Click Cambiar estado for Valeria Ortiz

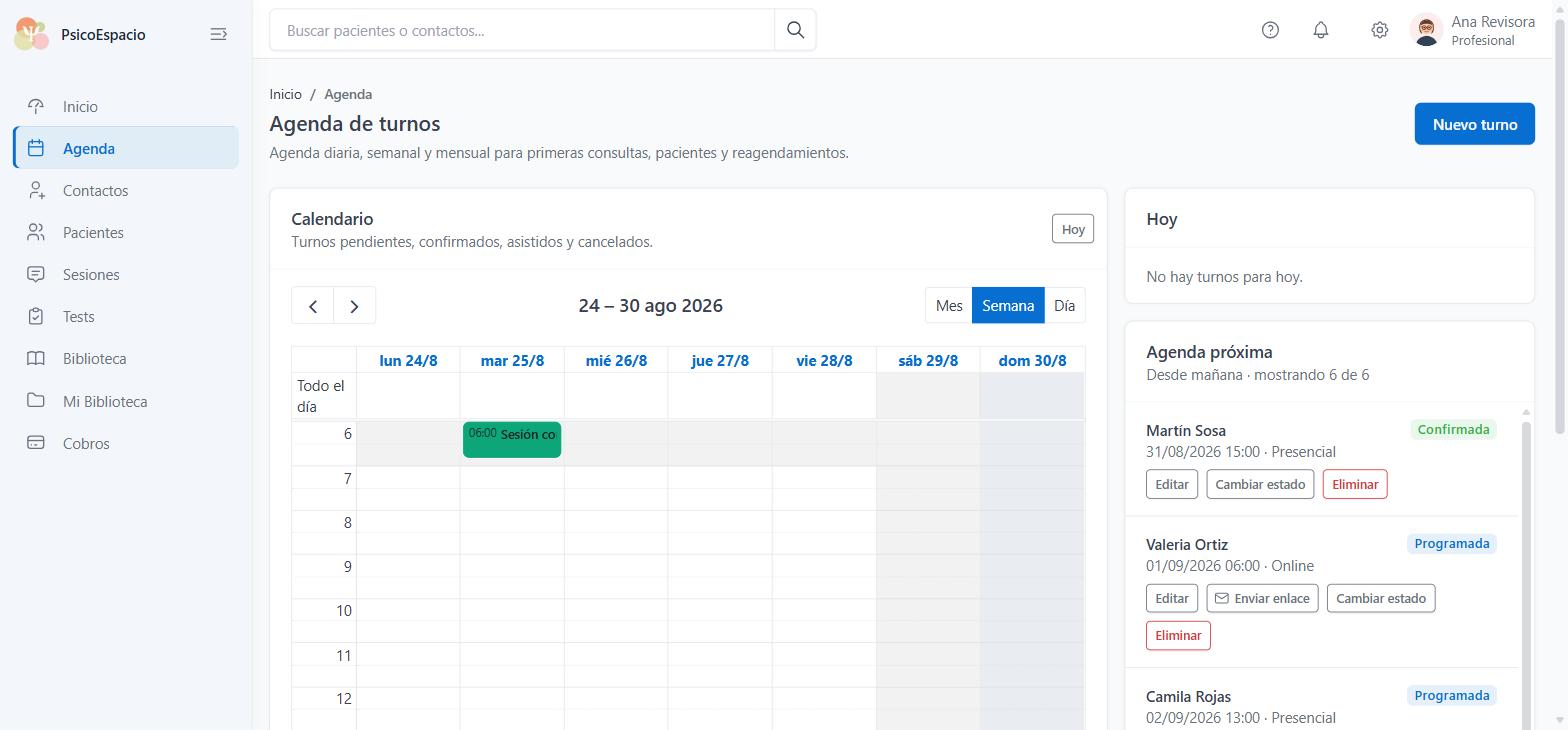click(x=1381, y=598)
